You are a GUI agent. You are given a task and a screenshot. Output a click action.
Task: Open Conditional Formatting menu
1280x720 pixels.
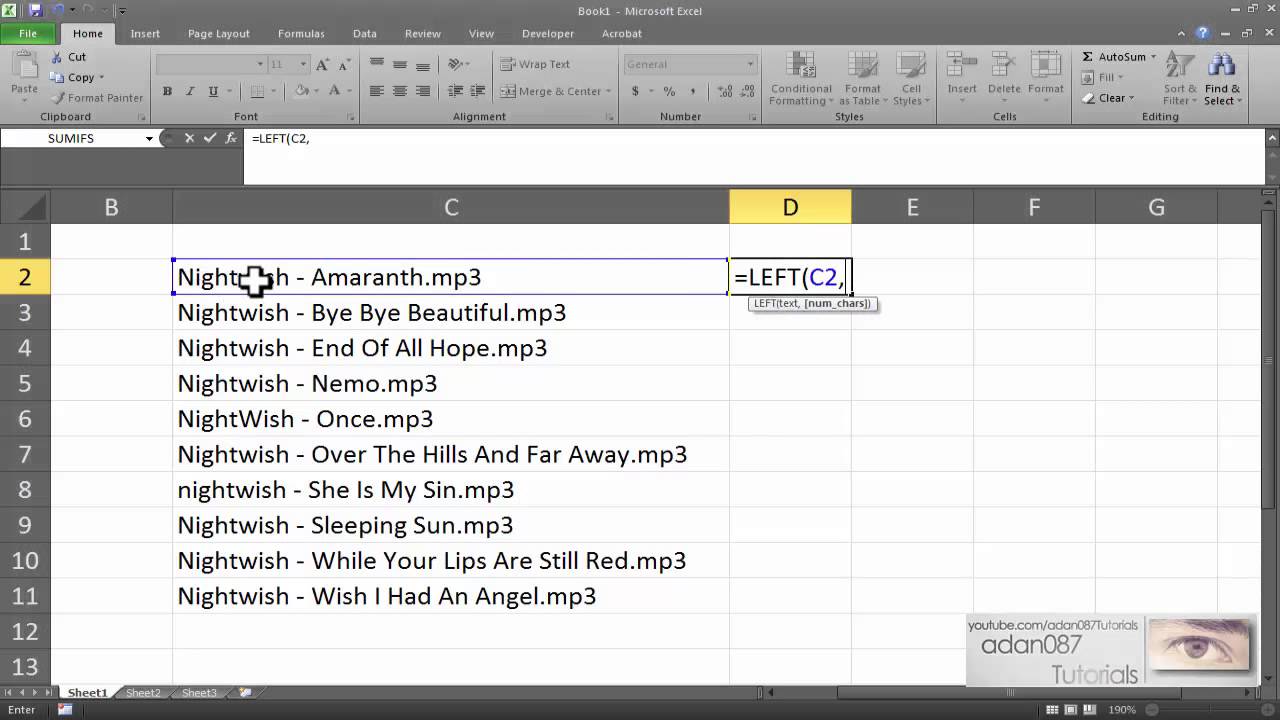point(801,79)
